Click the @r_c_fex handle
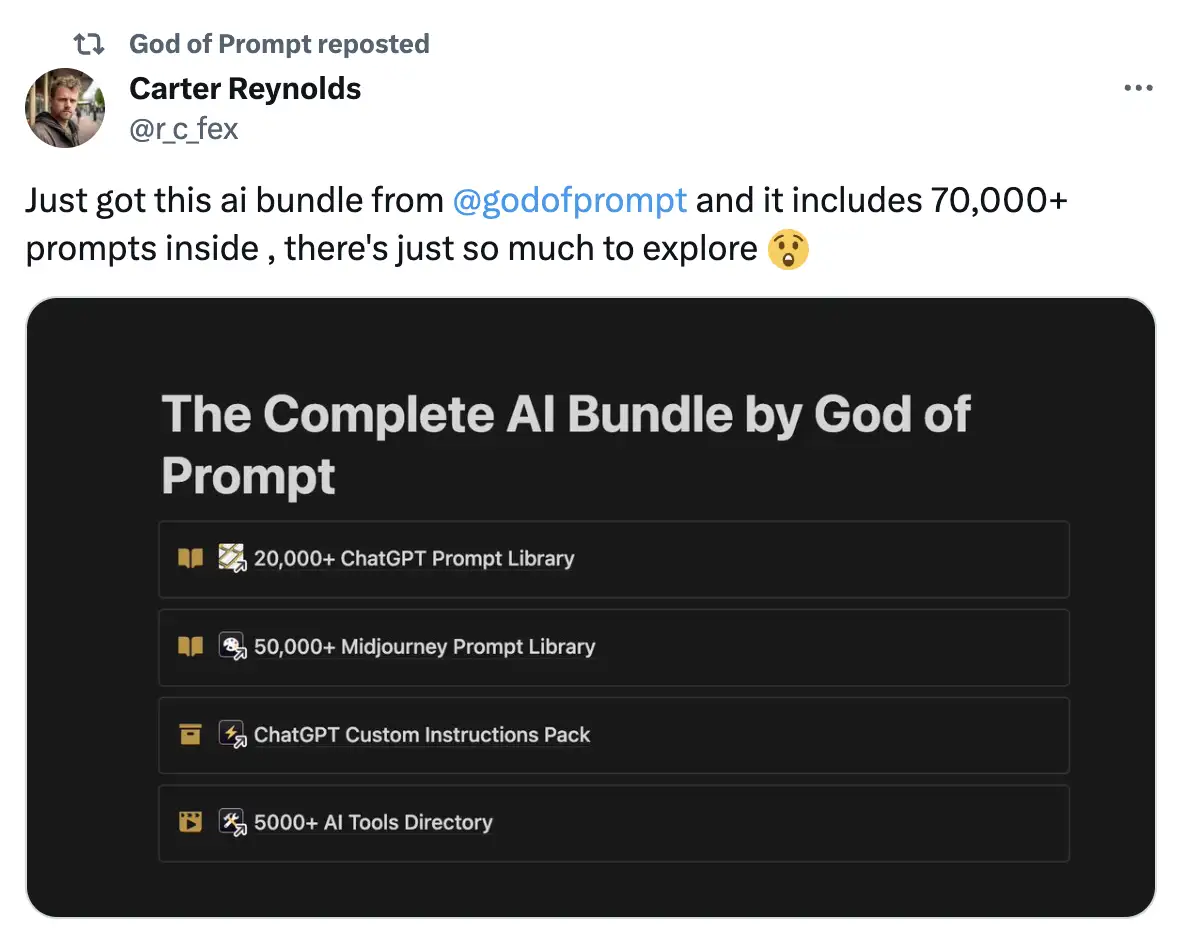1186x946 pixels. tap(182, 128)
